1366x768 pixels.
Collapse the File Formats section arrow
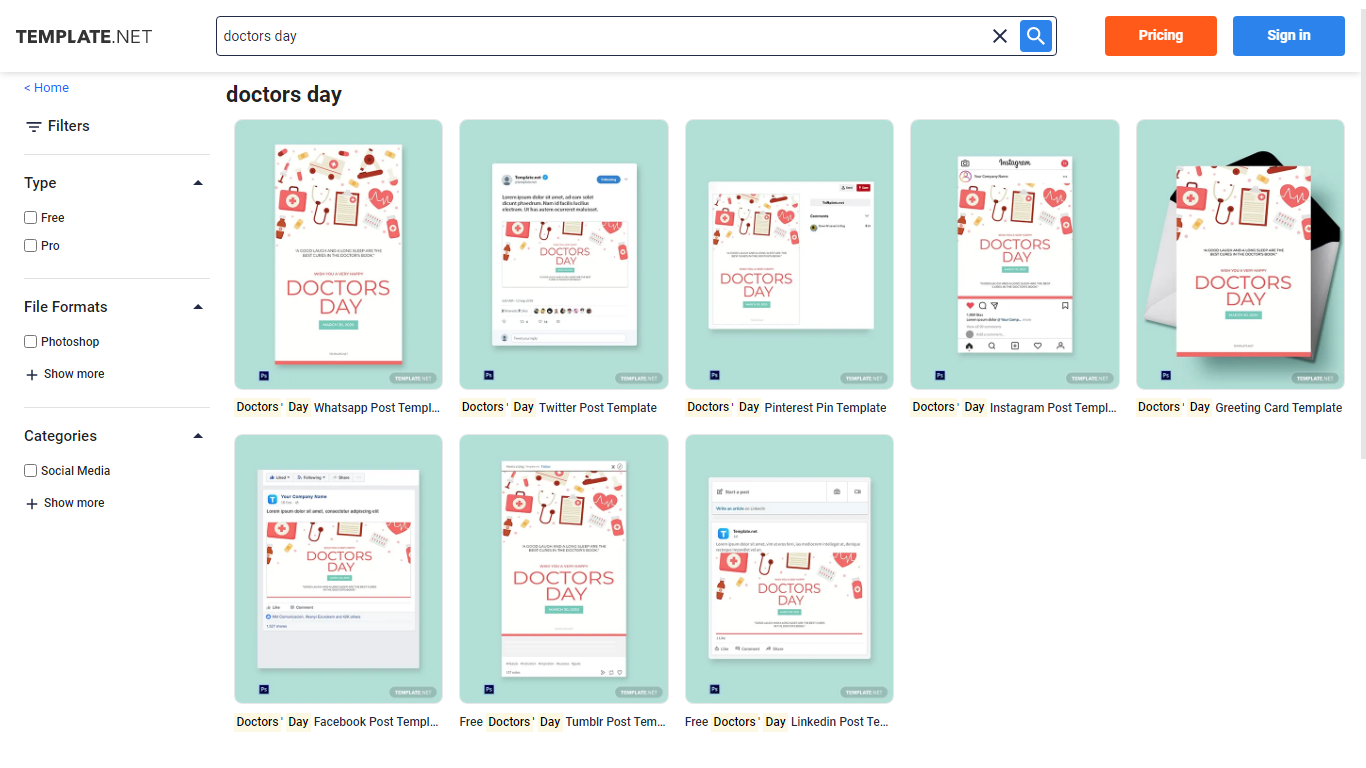(198, 307)
